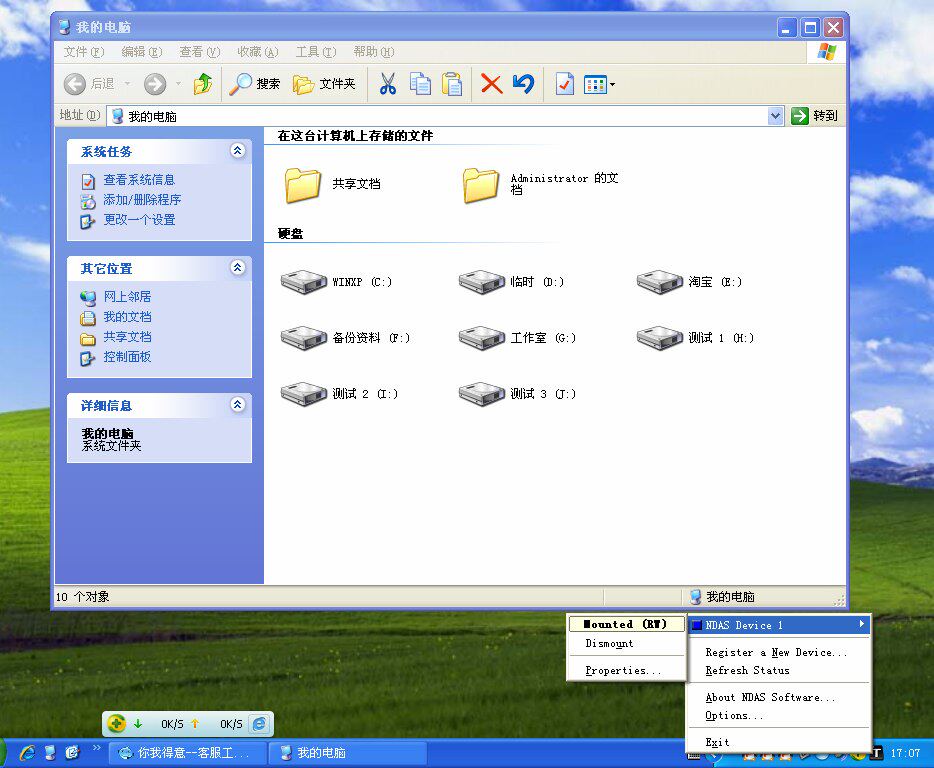Expand quick launch overflow chevron
The height and width of the screenshot is (768, 934).
(x=96, y=748)
